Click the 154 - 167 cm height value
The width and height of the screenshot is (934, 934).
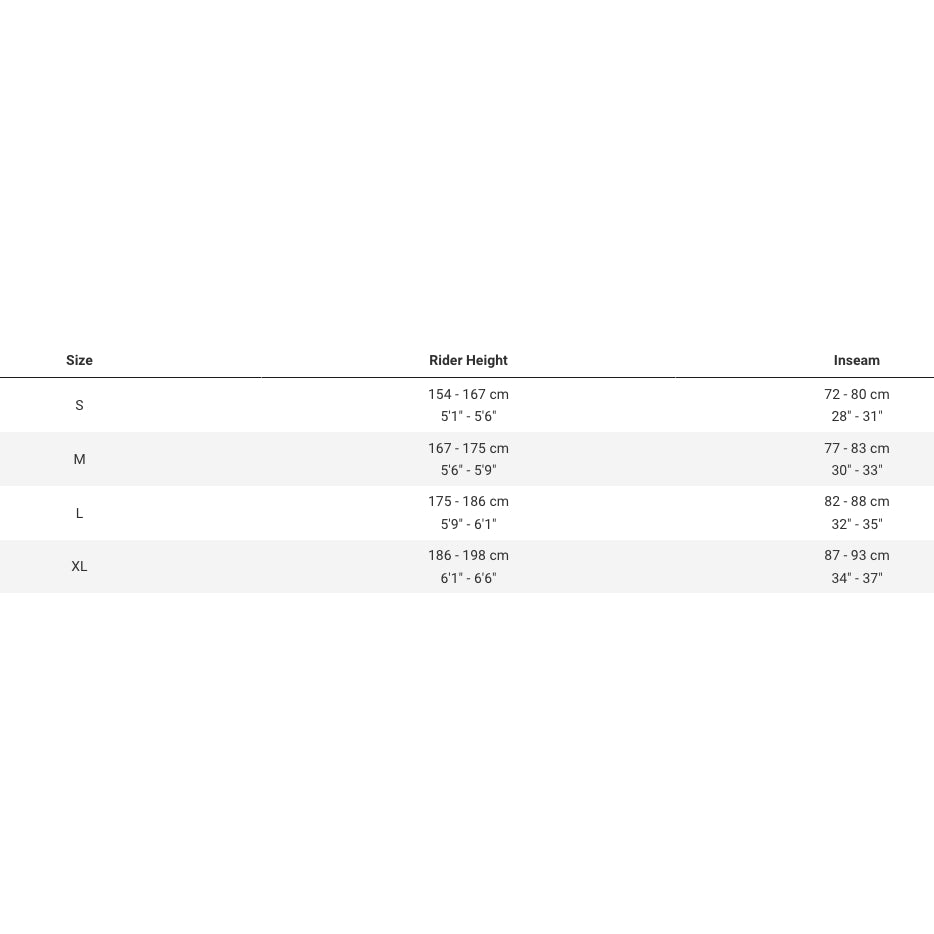(x=468, y=394)
